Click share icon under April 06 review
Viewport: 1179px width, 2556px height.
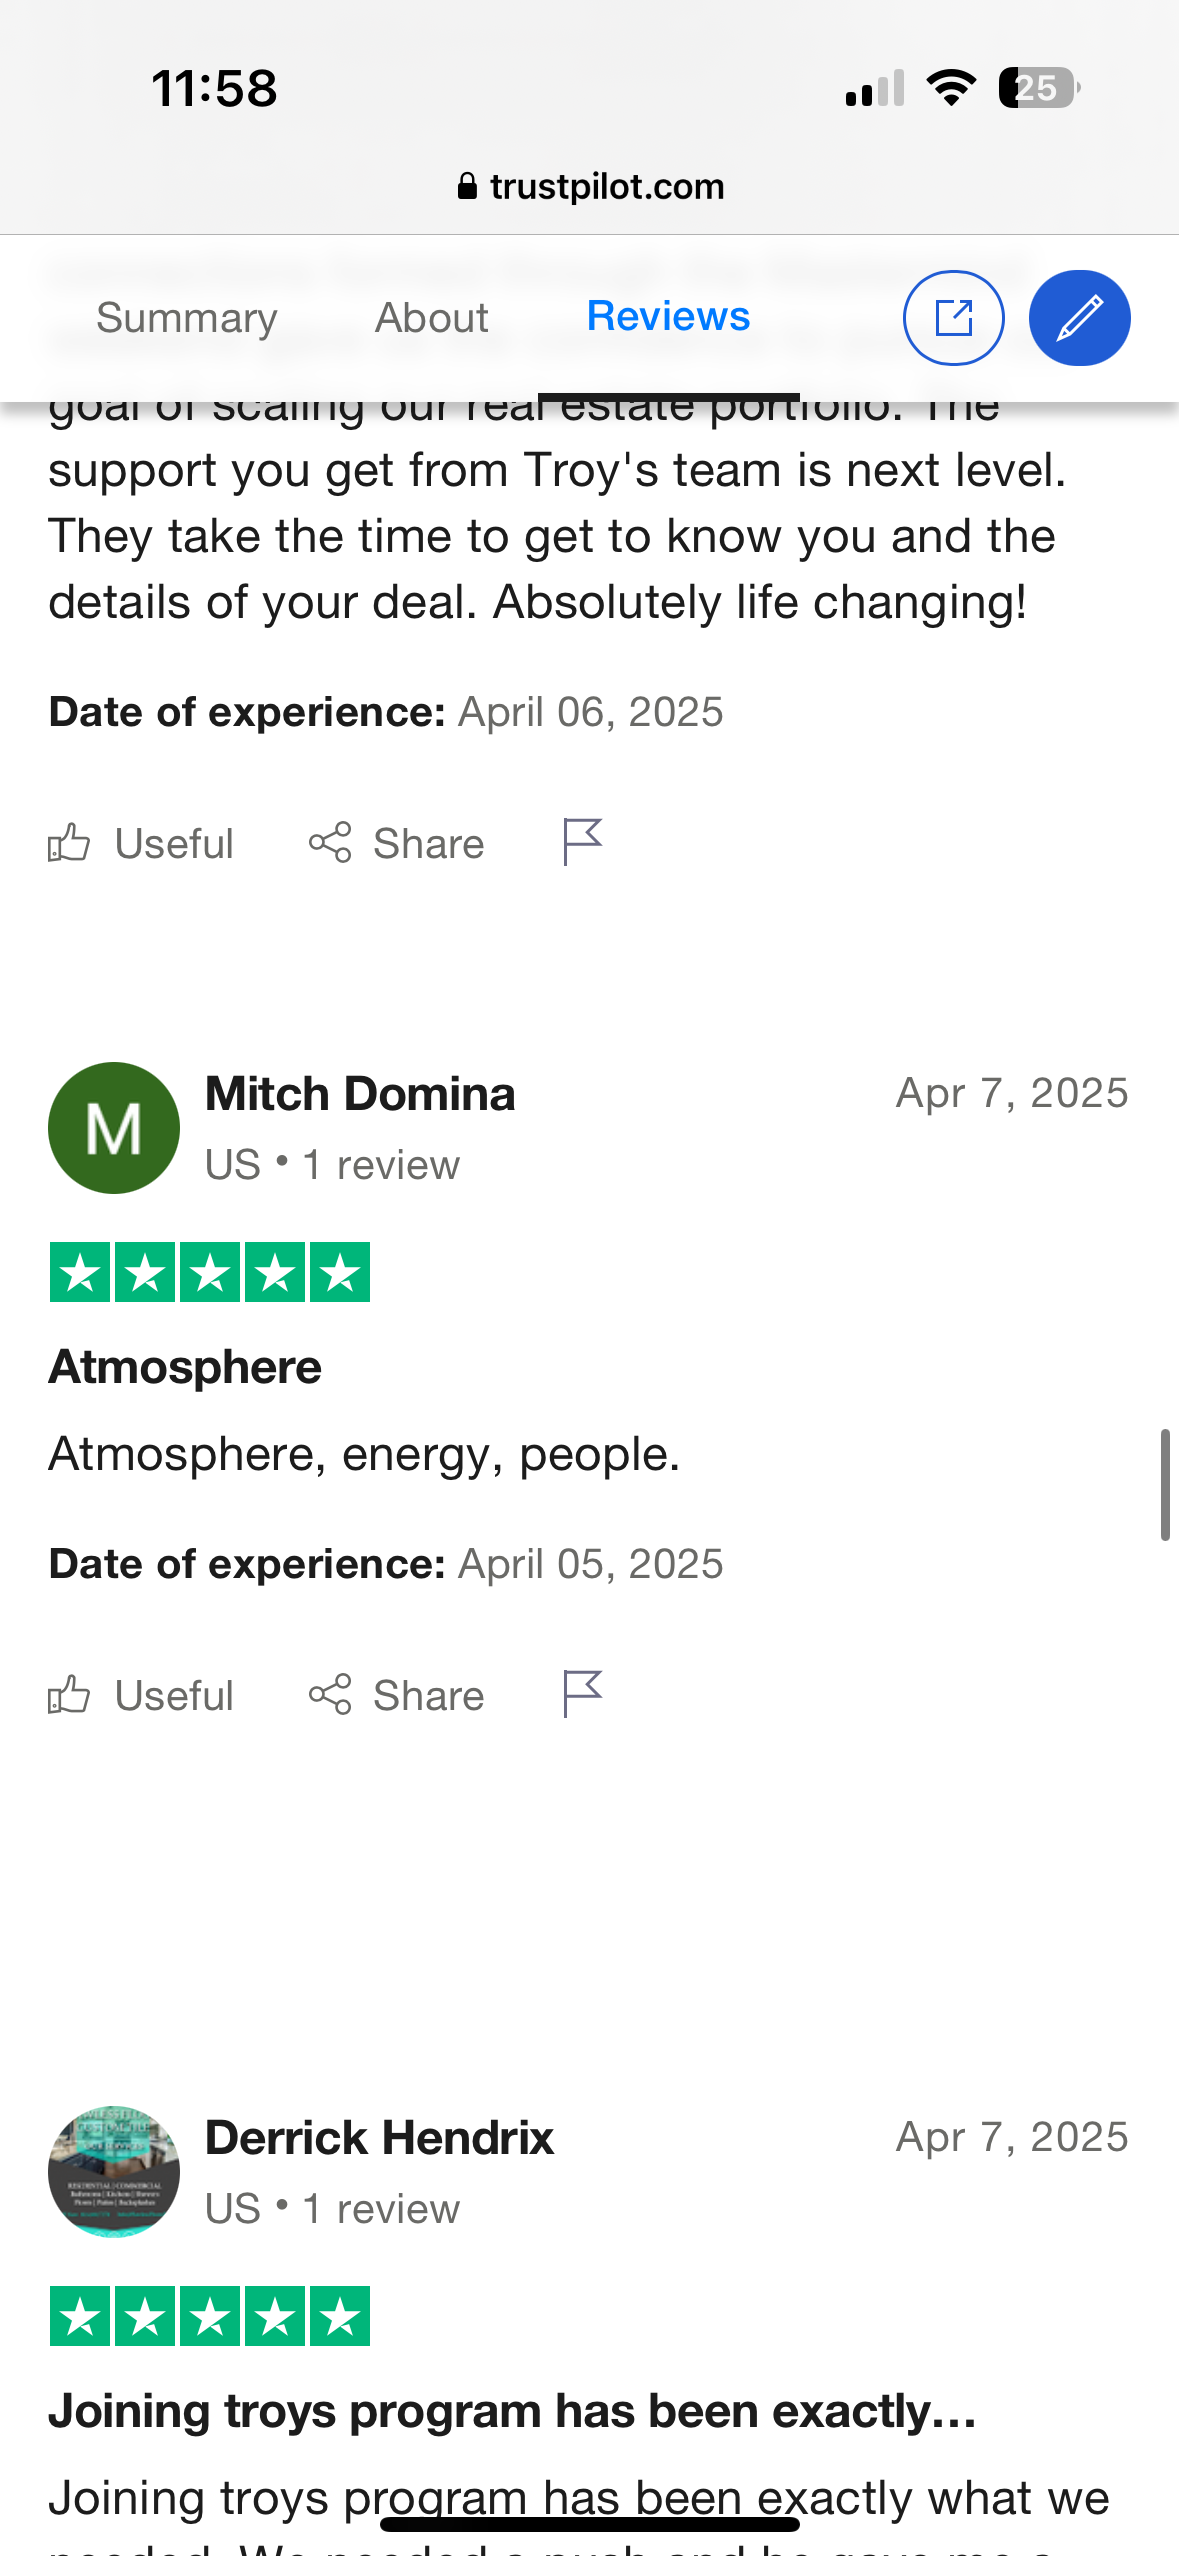tap(330, 843)
